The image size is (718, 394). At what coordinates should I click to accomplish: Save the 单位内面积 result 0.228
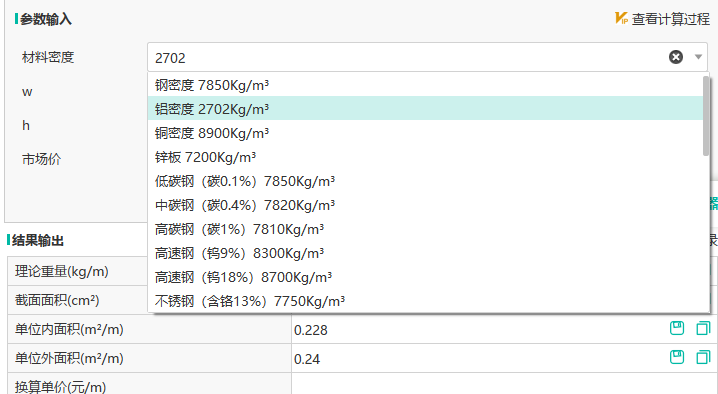click(x=677, y=328)
